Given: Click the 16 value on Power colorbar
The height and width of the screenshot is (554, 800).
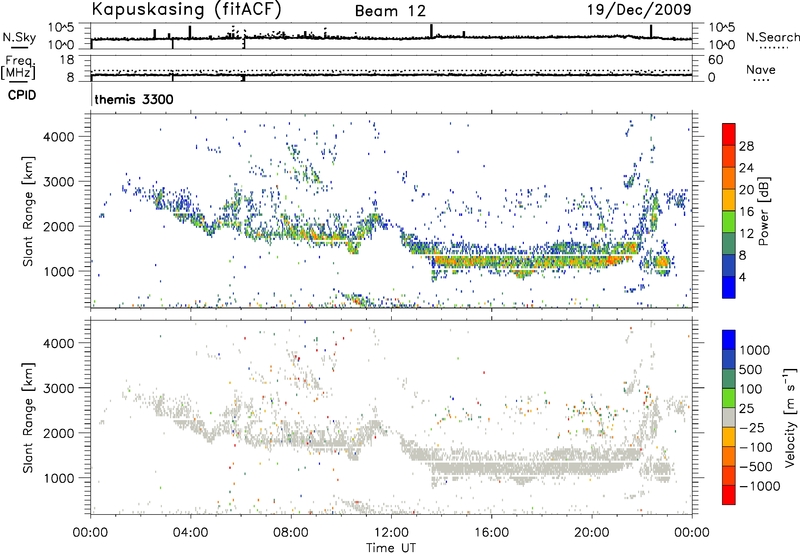Looking at the screenshot, I should coord(746,212).
